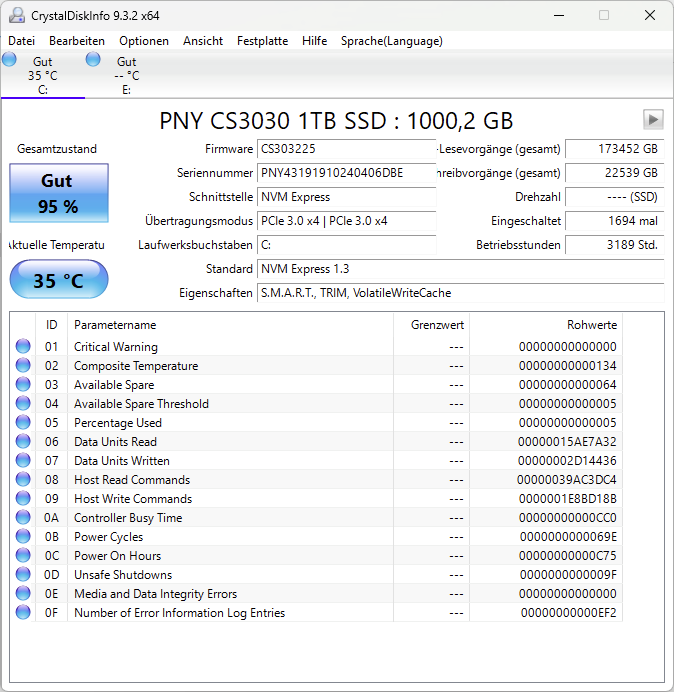Click status icon of Data Units Written row
The width and height of the screenshot is (674, 692).
click(x=23, y=460)
